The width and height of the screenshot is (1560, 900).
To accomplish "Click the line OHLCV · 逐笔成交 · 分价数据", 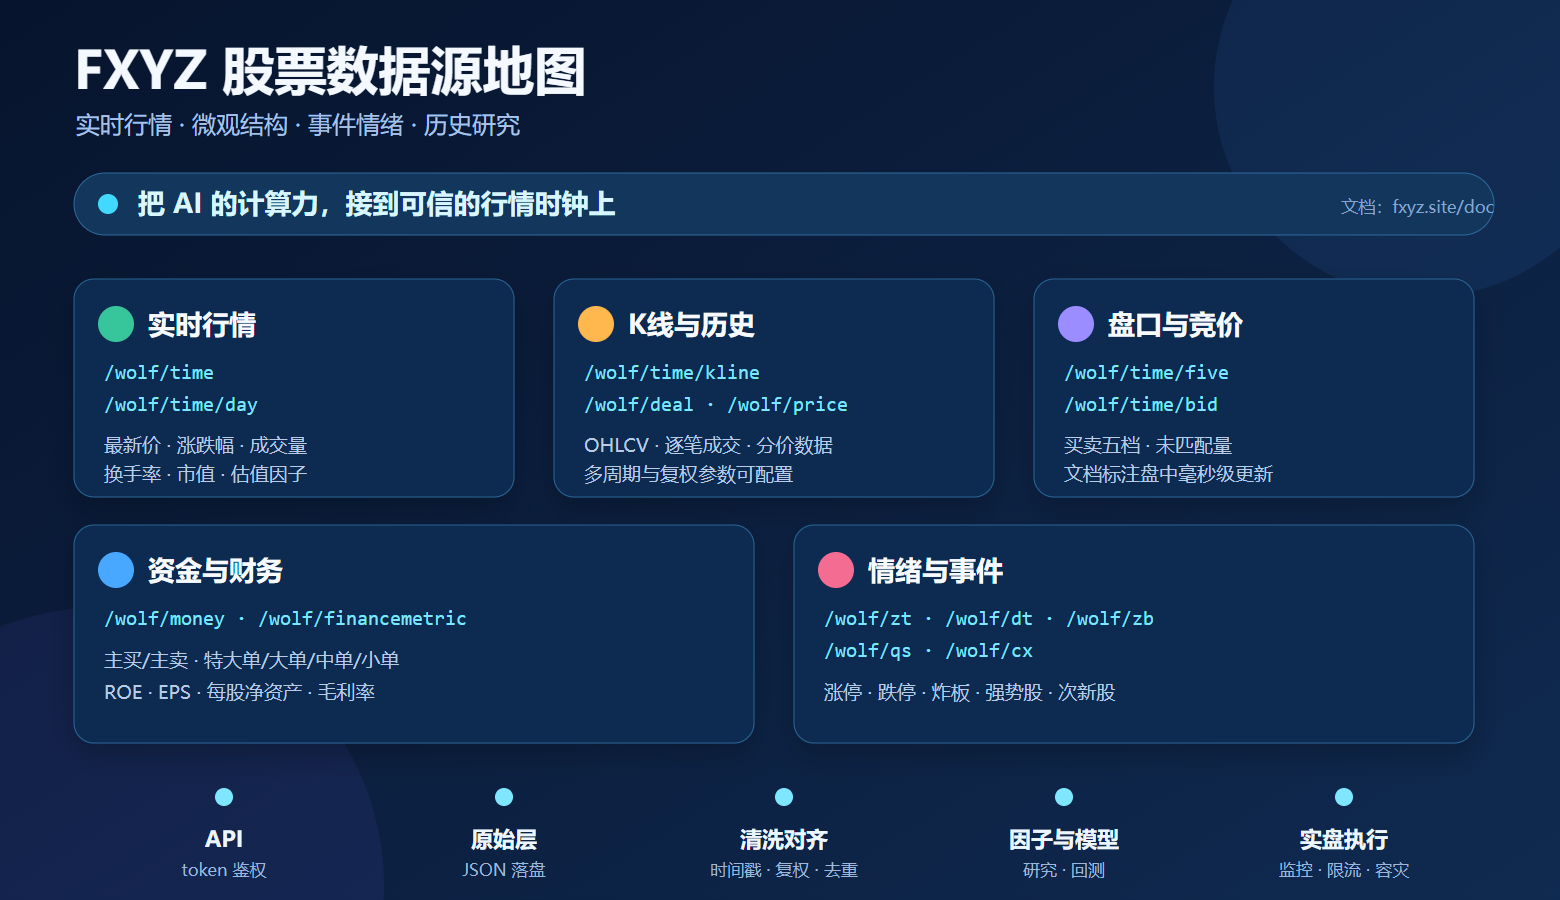I will click(708, 445).
